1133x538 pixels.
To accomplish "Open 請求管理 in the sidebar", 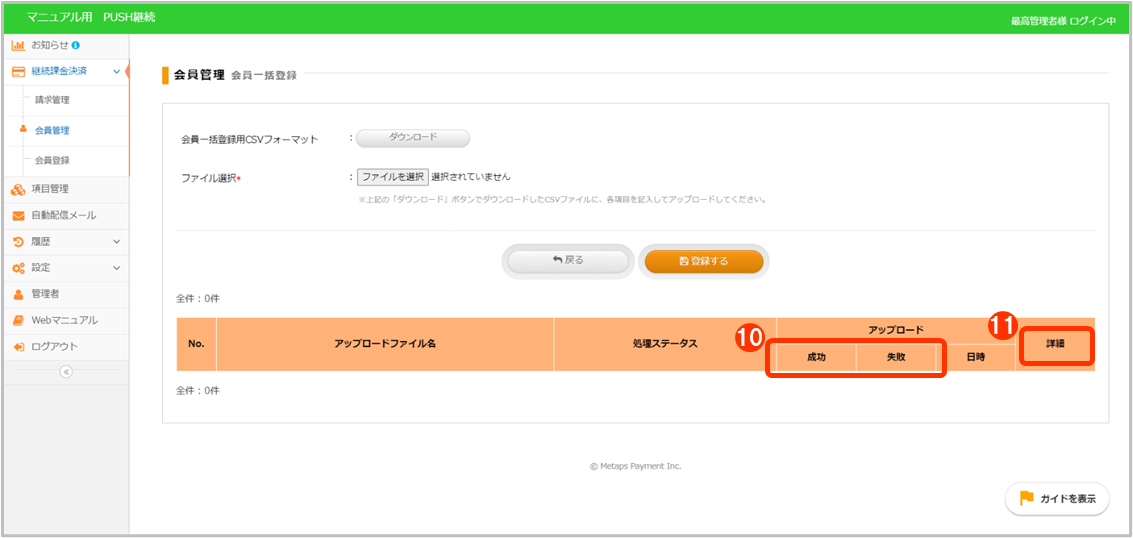I will [x=52, y=100].
